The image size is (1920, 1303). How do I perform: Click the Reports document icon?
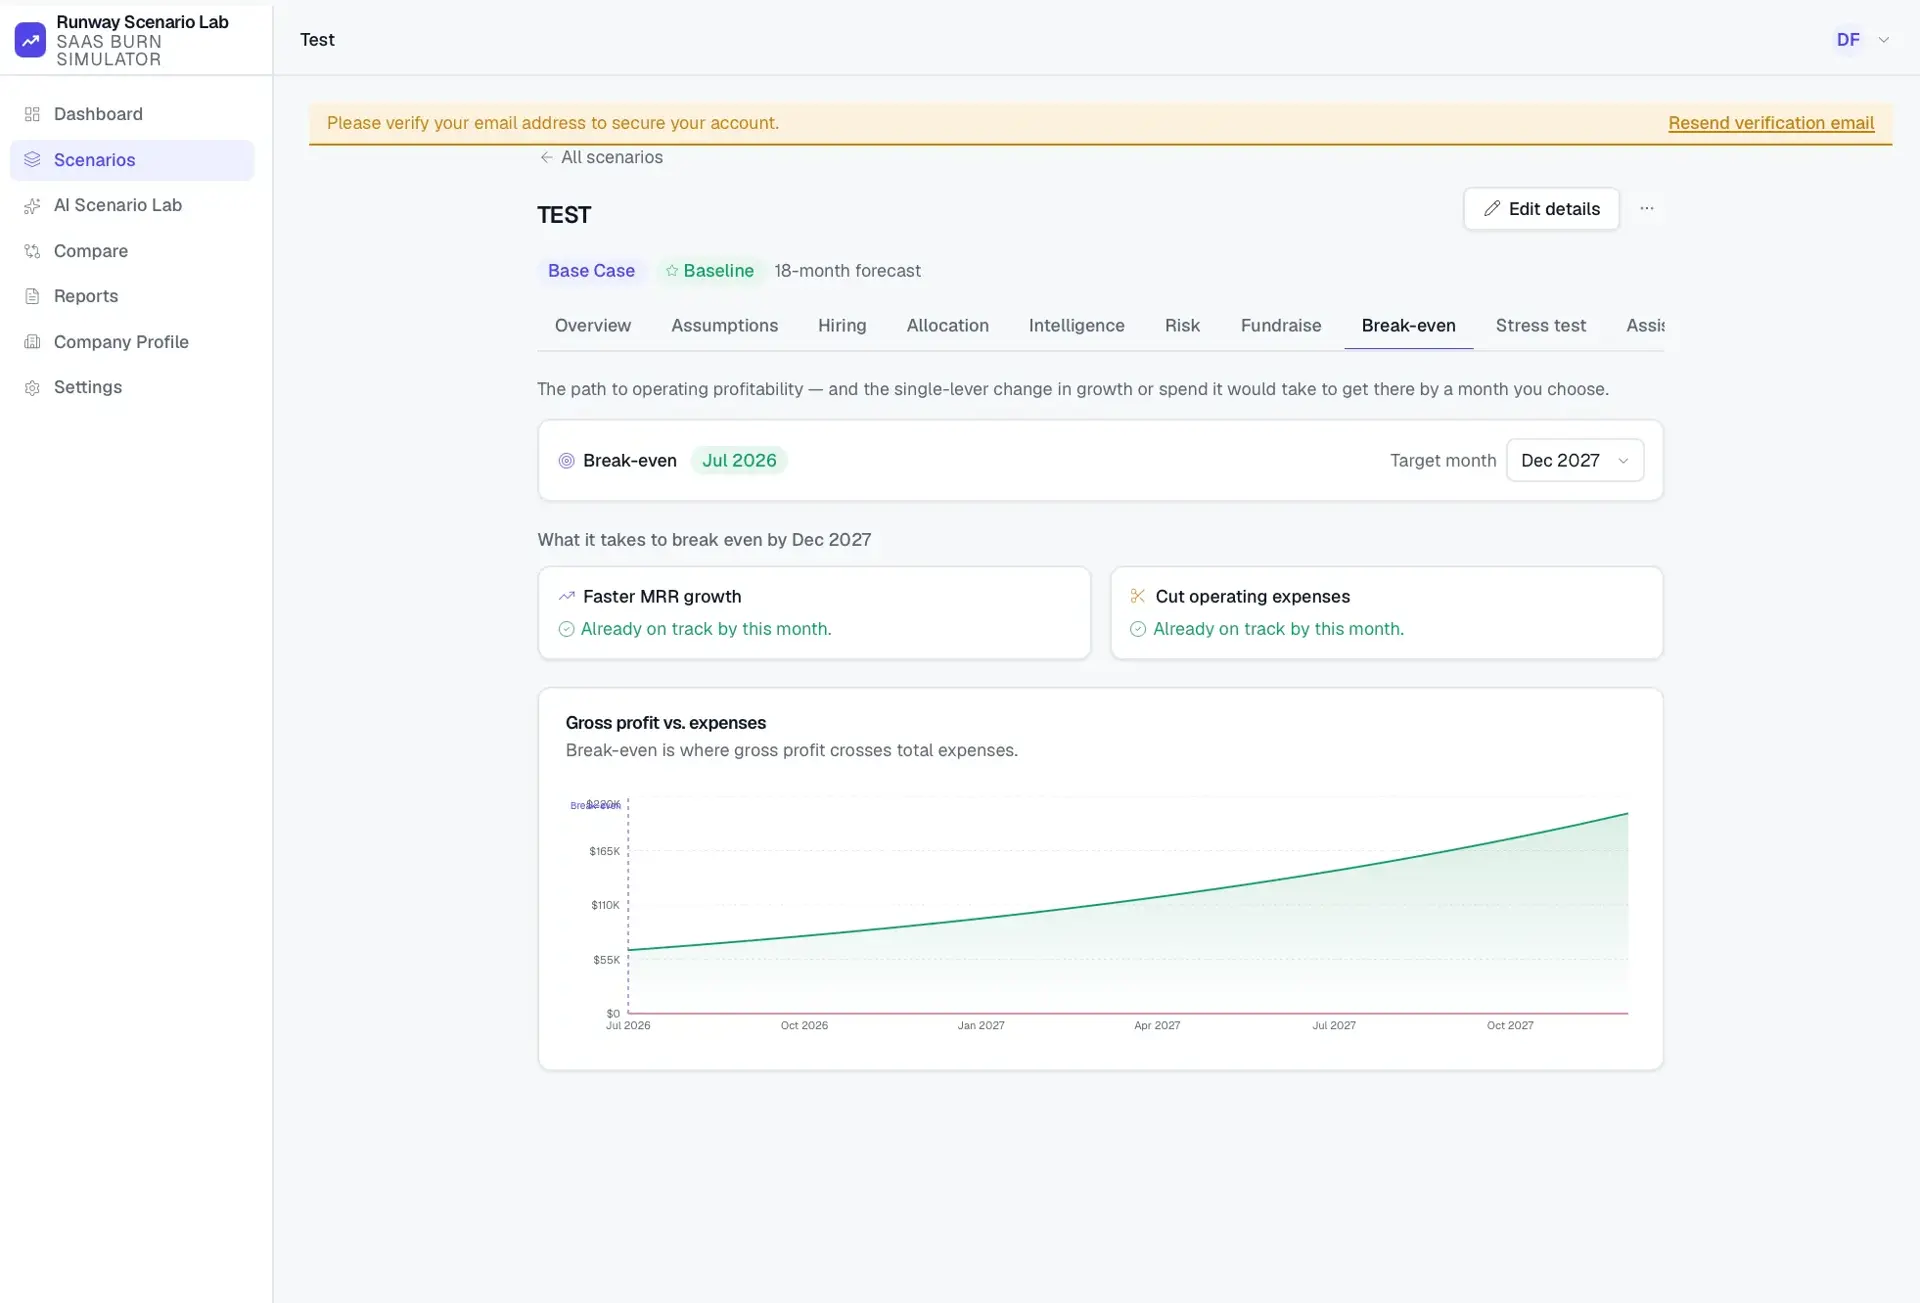pos(32,296)
